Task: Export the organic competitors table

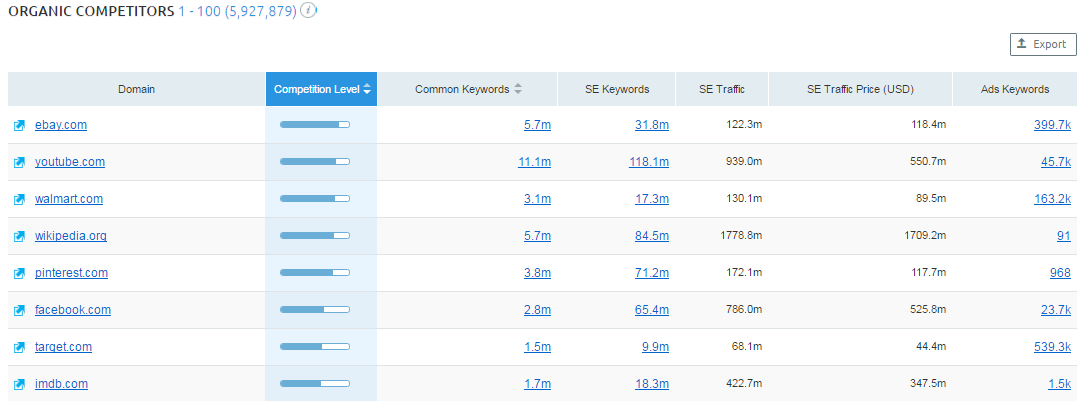Action: point(1043,44)
